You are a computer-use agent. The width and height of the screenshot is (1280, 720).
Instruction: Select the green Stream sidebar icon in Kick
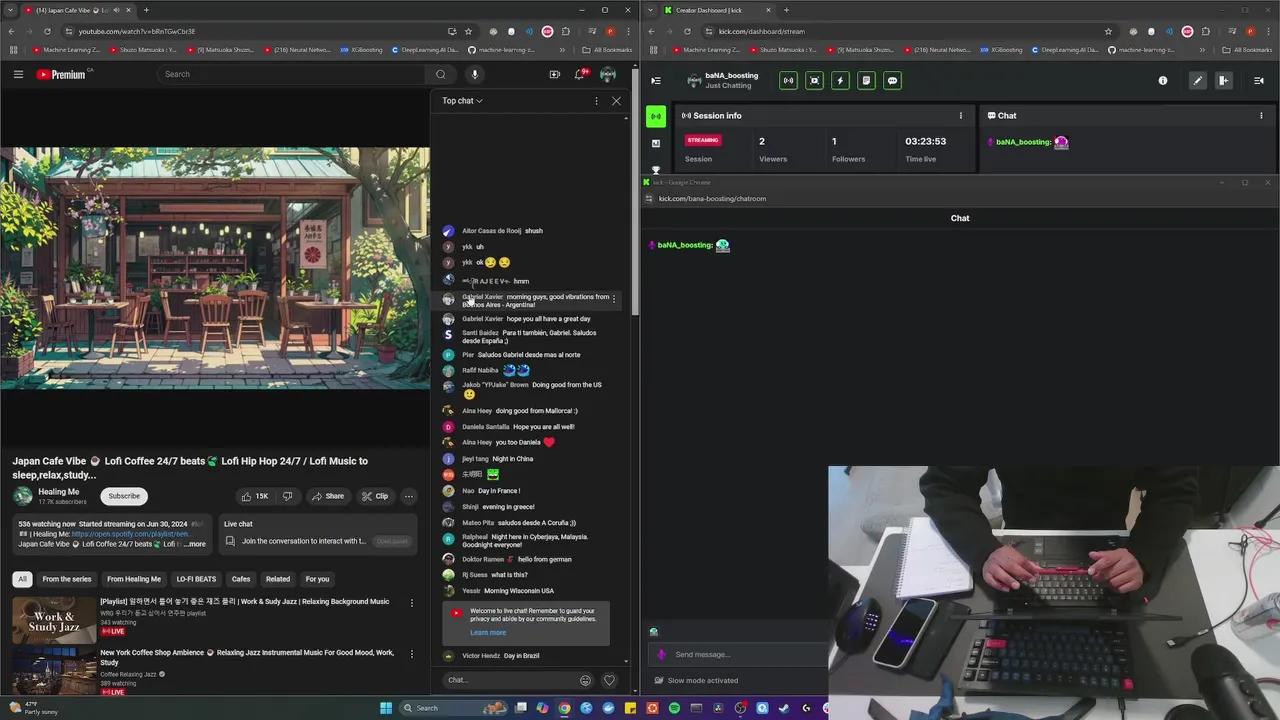pos(656,117)
